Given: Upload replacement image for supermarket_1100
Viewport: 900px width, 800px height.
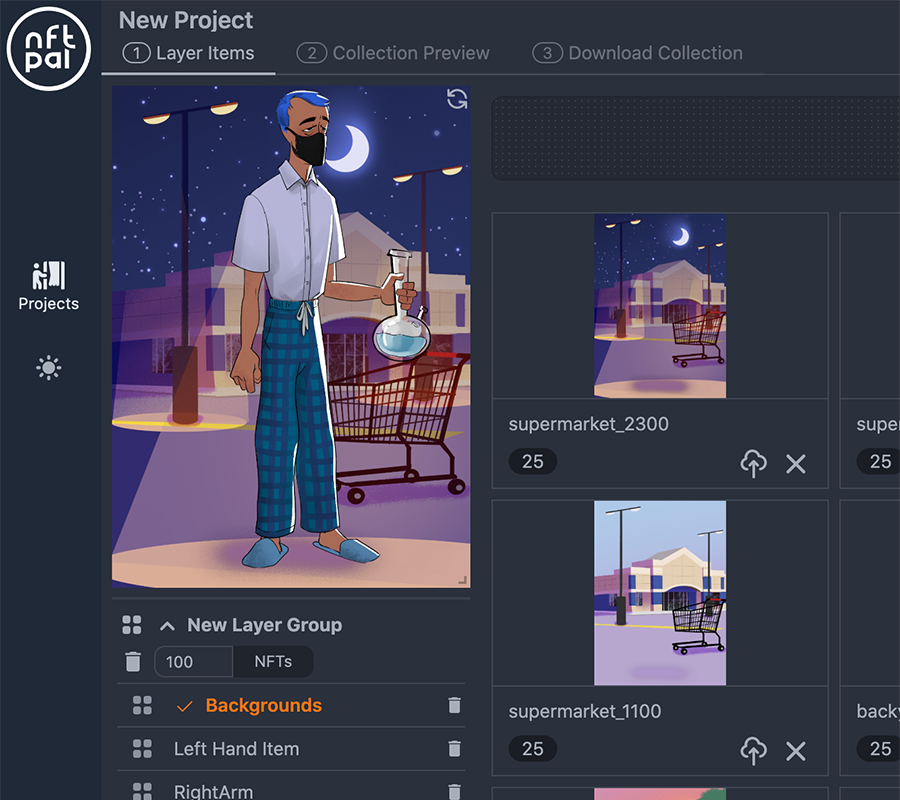Looking at the screenshot, I should tap(753, 751).
